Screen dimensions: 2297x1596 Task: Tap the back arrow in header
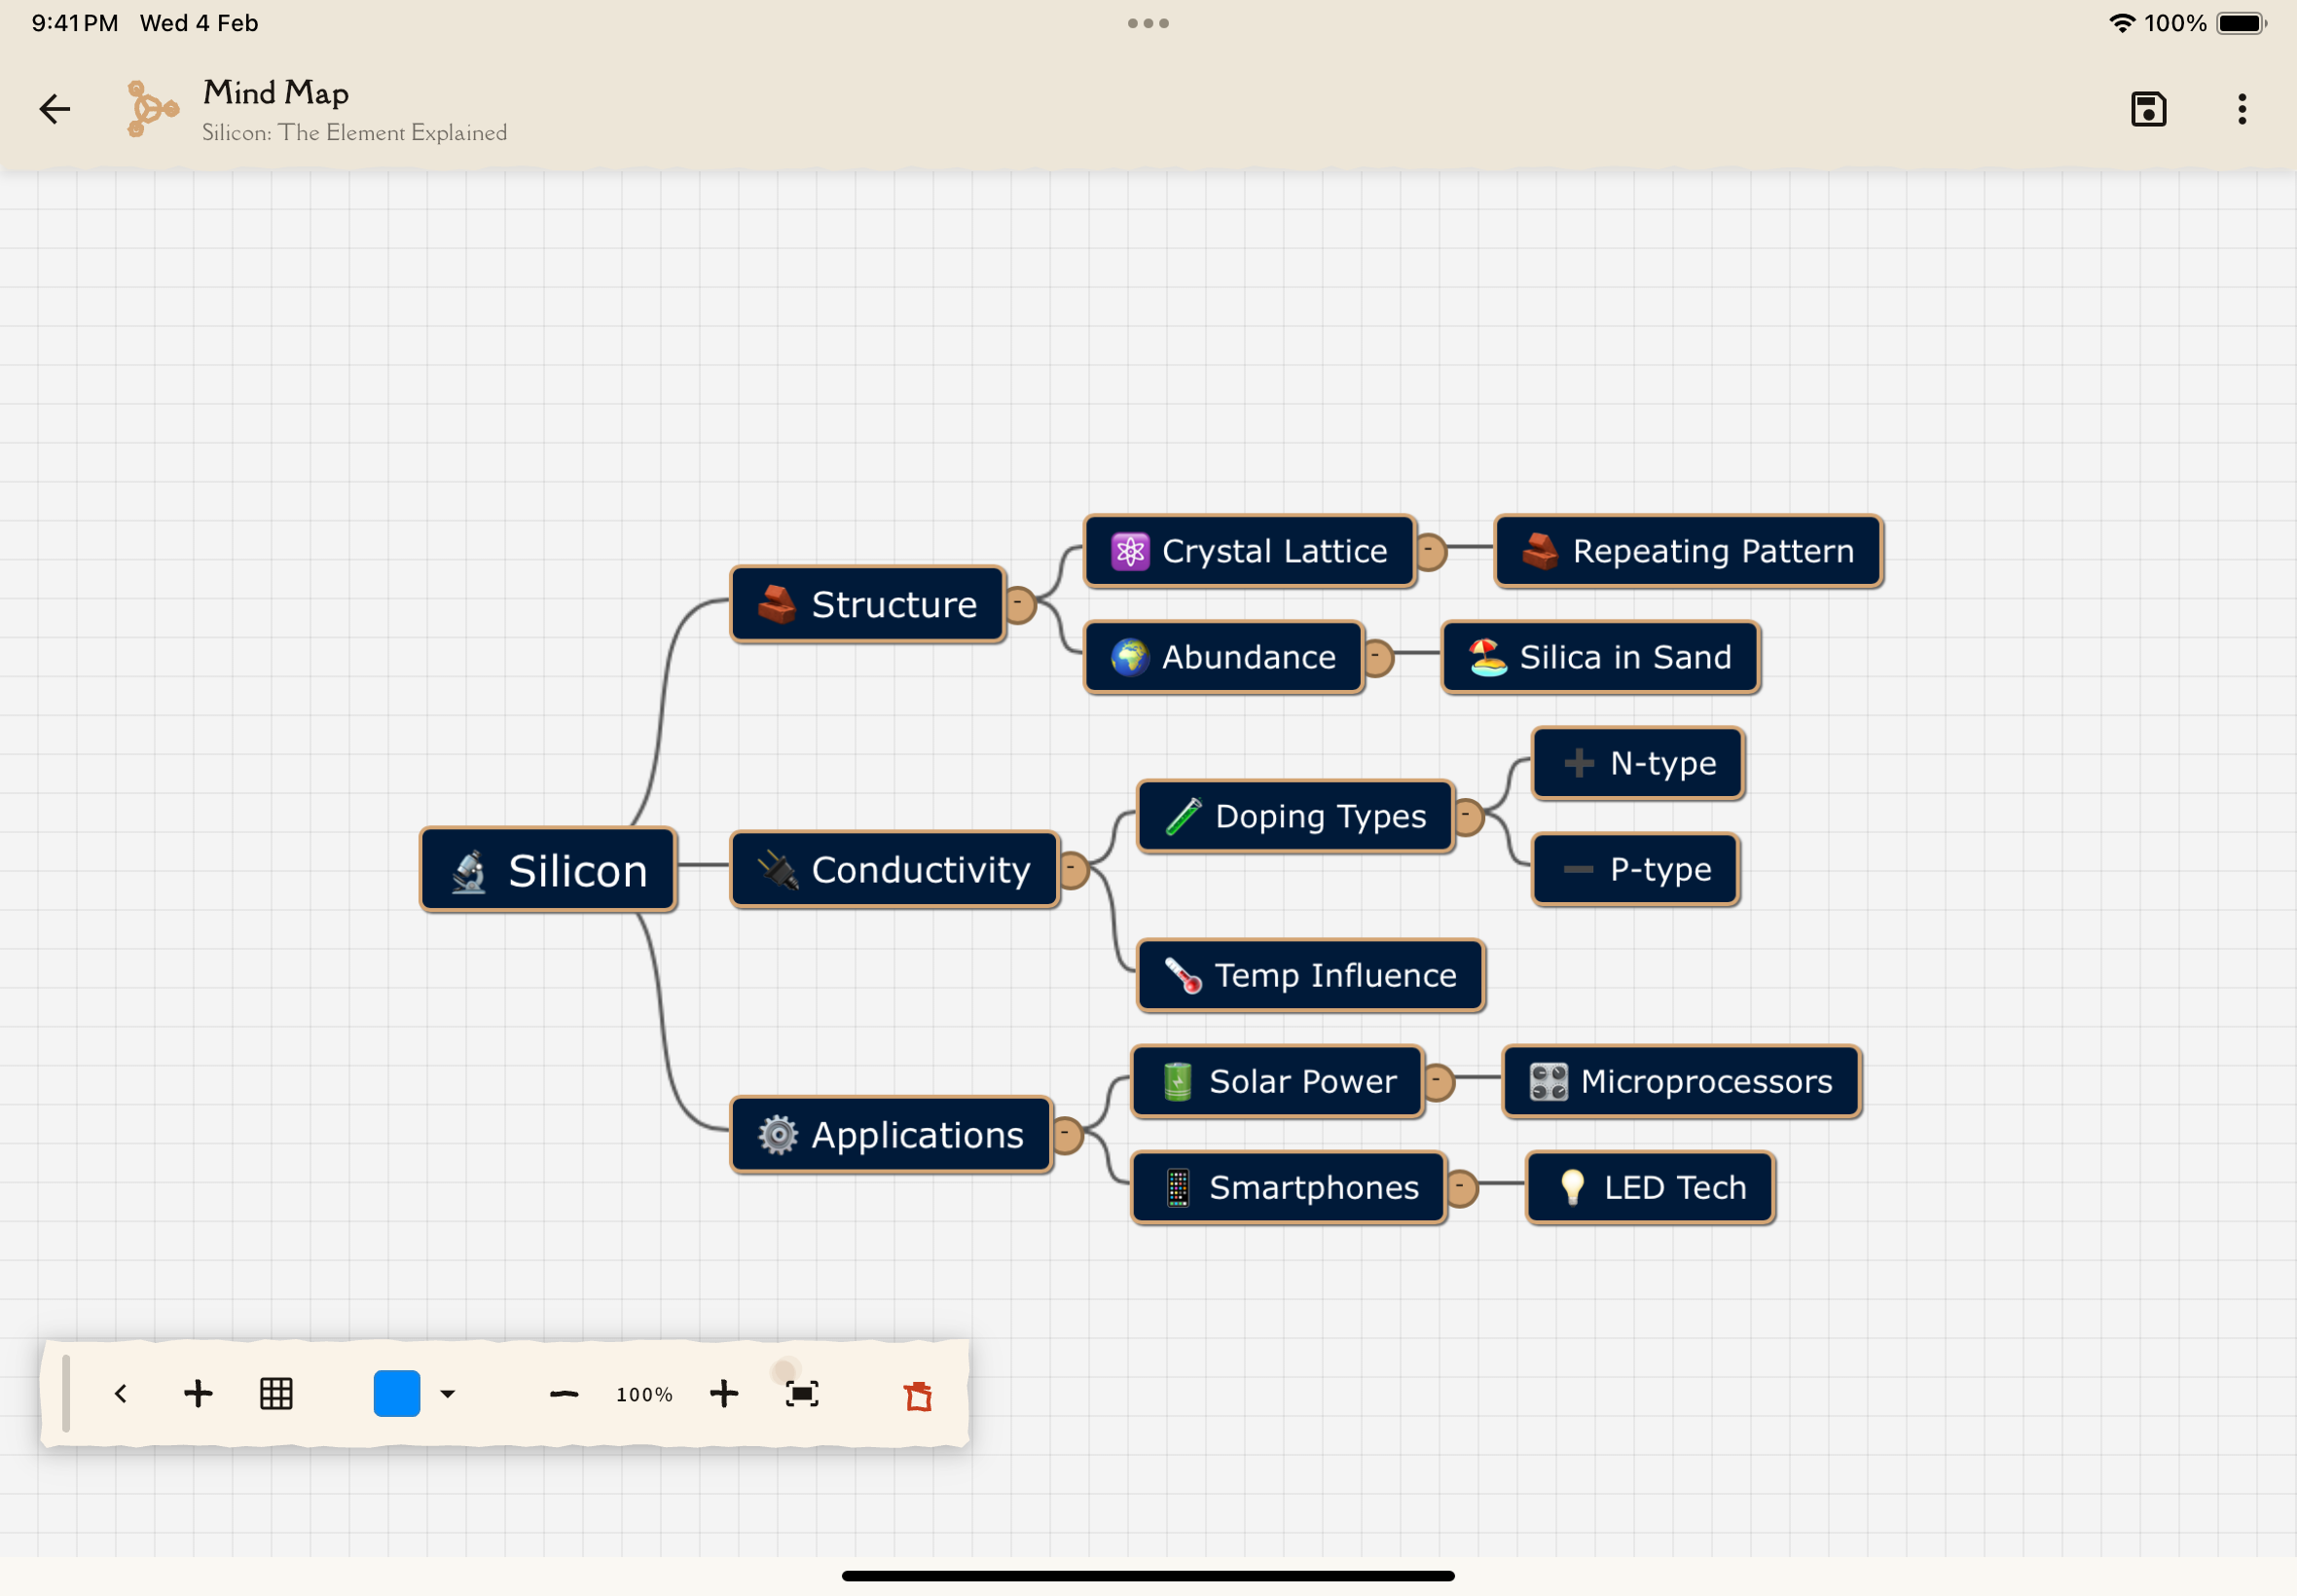[x=55, y=108]
